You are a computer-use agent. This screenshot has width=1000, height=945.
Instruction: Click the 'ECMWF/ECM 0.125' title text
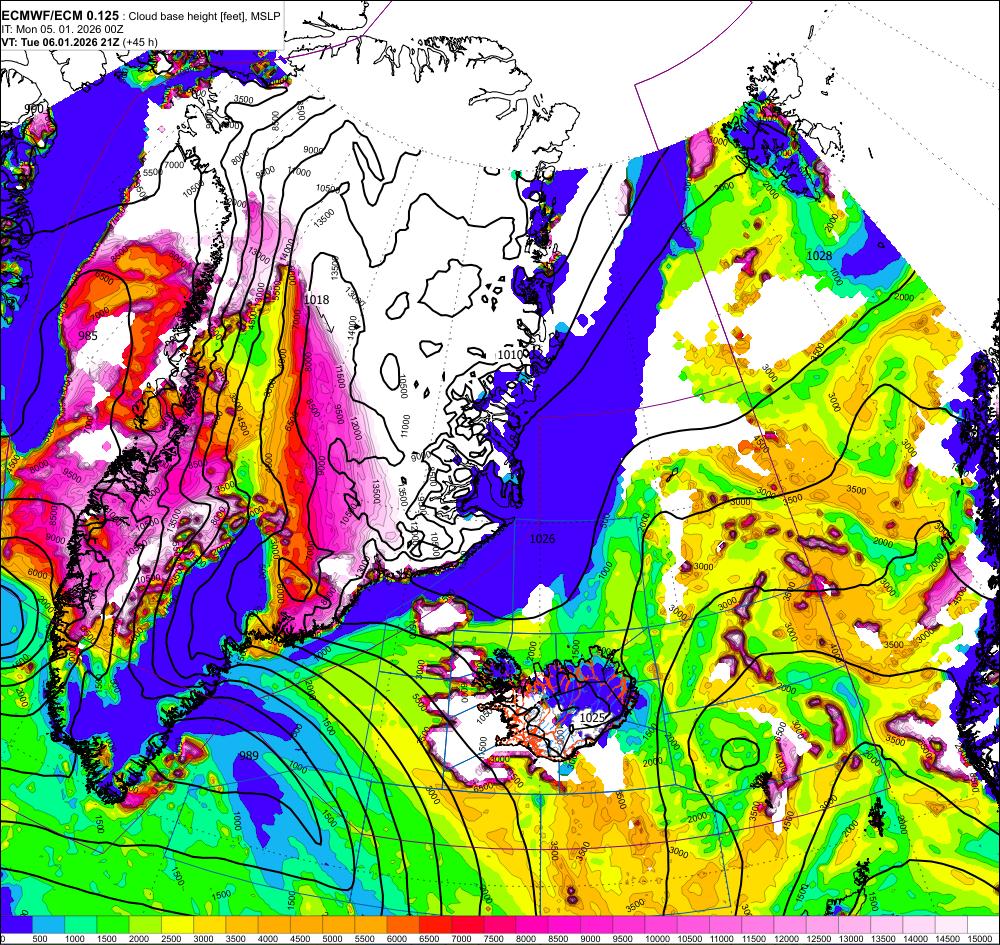coord(60,15)
